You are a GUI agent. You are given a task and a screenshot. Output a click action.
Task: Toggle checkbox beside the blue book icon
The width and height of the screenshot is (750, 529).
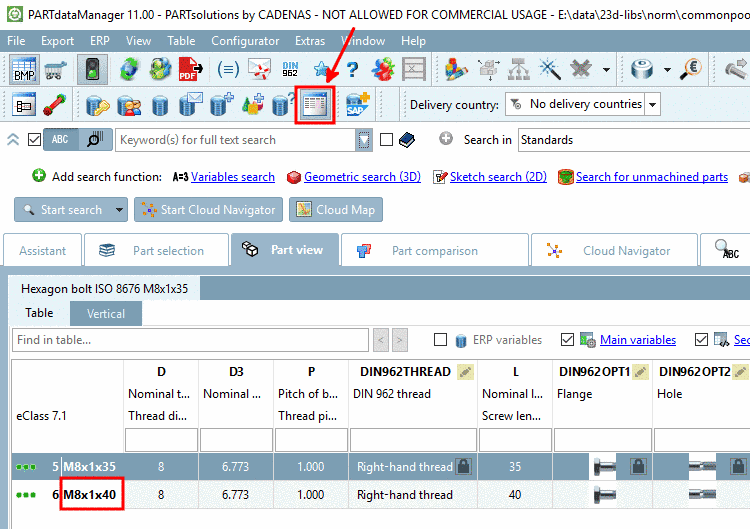pos(386,140)
